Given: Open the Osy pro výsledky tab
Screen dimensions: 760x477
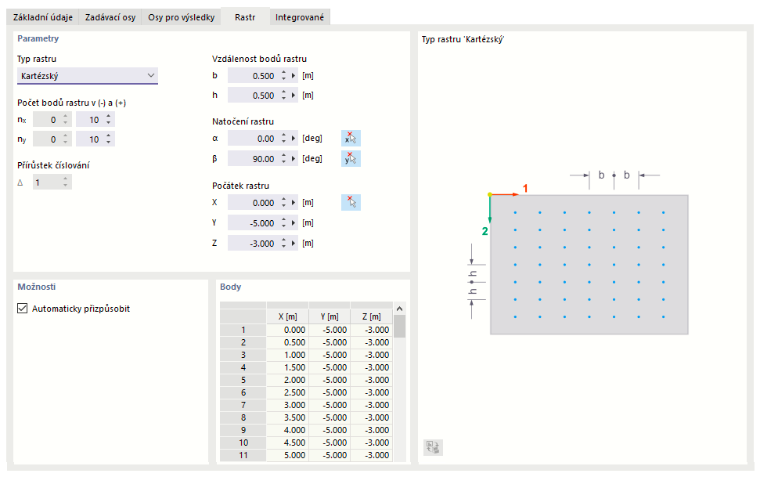Looking at the screenshot, I should 181,17.
